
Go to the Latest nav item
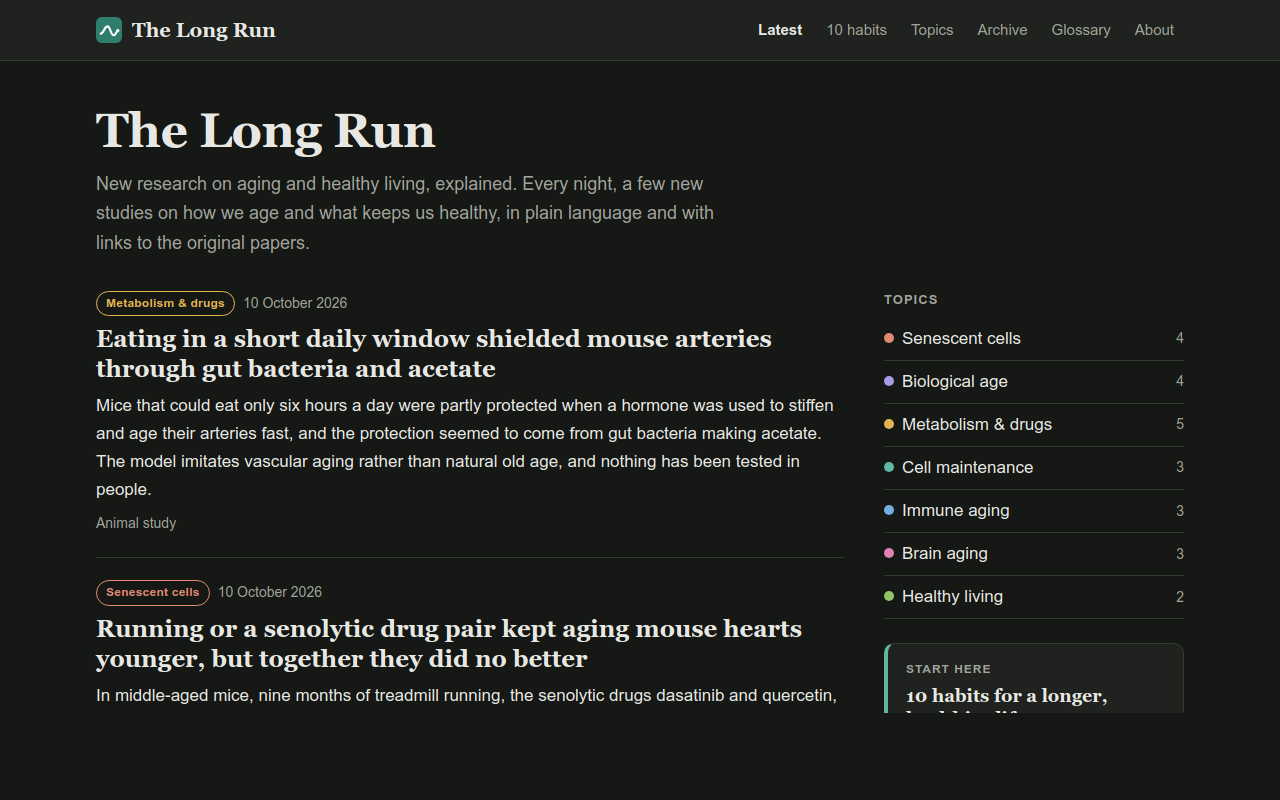coord(780,30)
